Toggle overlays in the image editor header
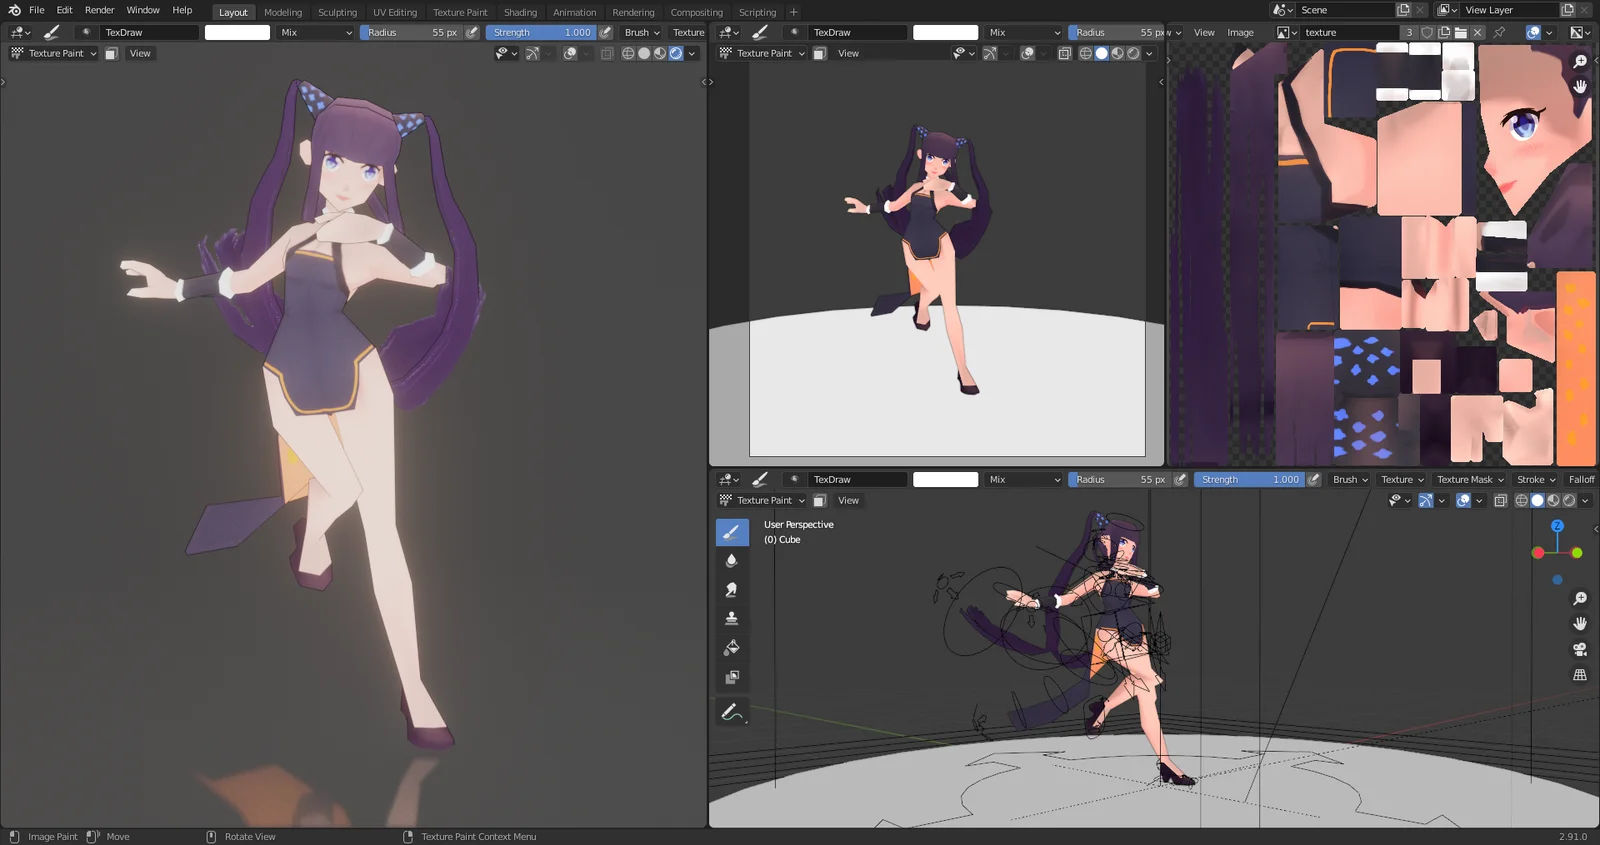Screen dimensions: 1600x845 [1533, 32]
